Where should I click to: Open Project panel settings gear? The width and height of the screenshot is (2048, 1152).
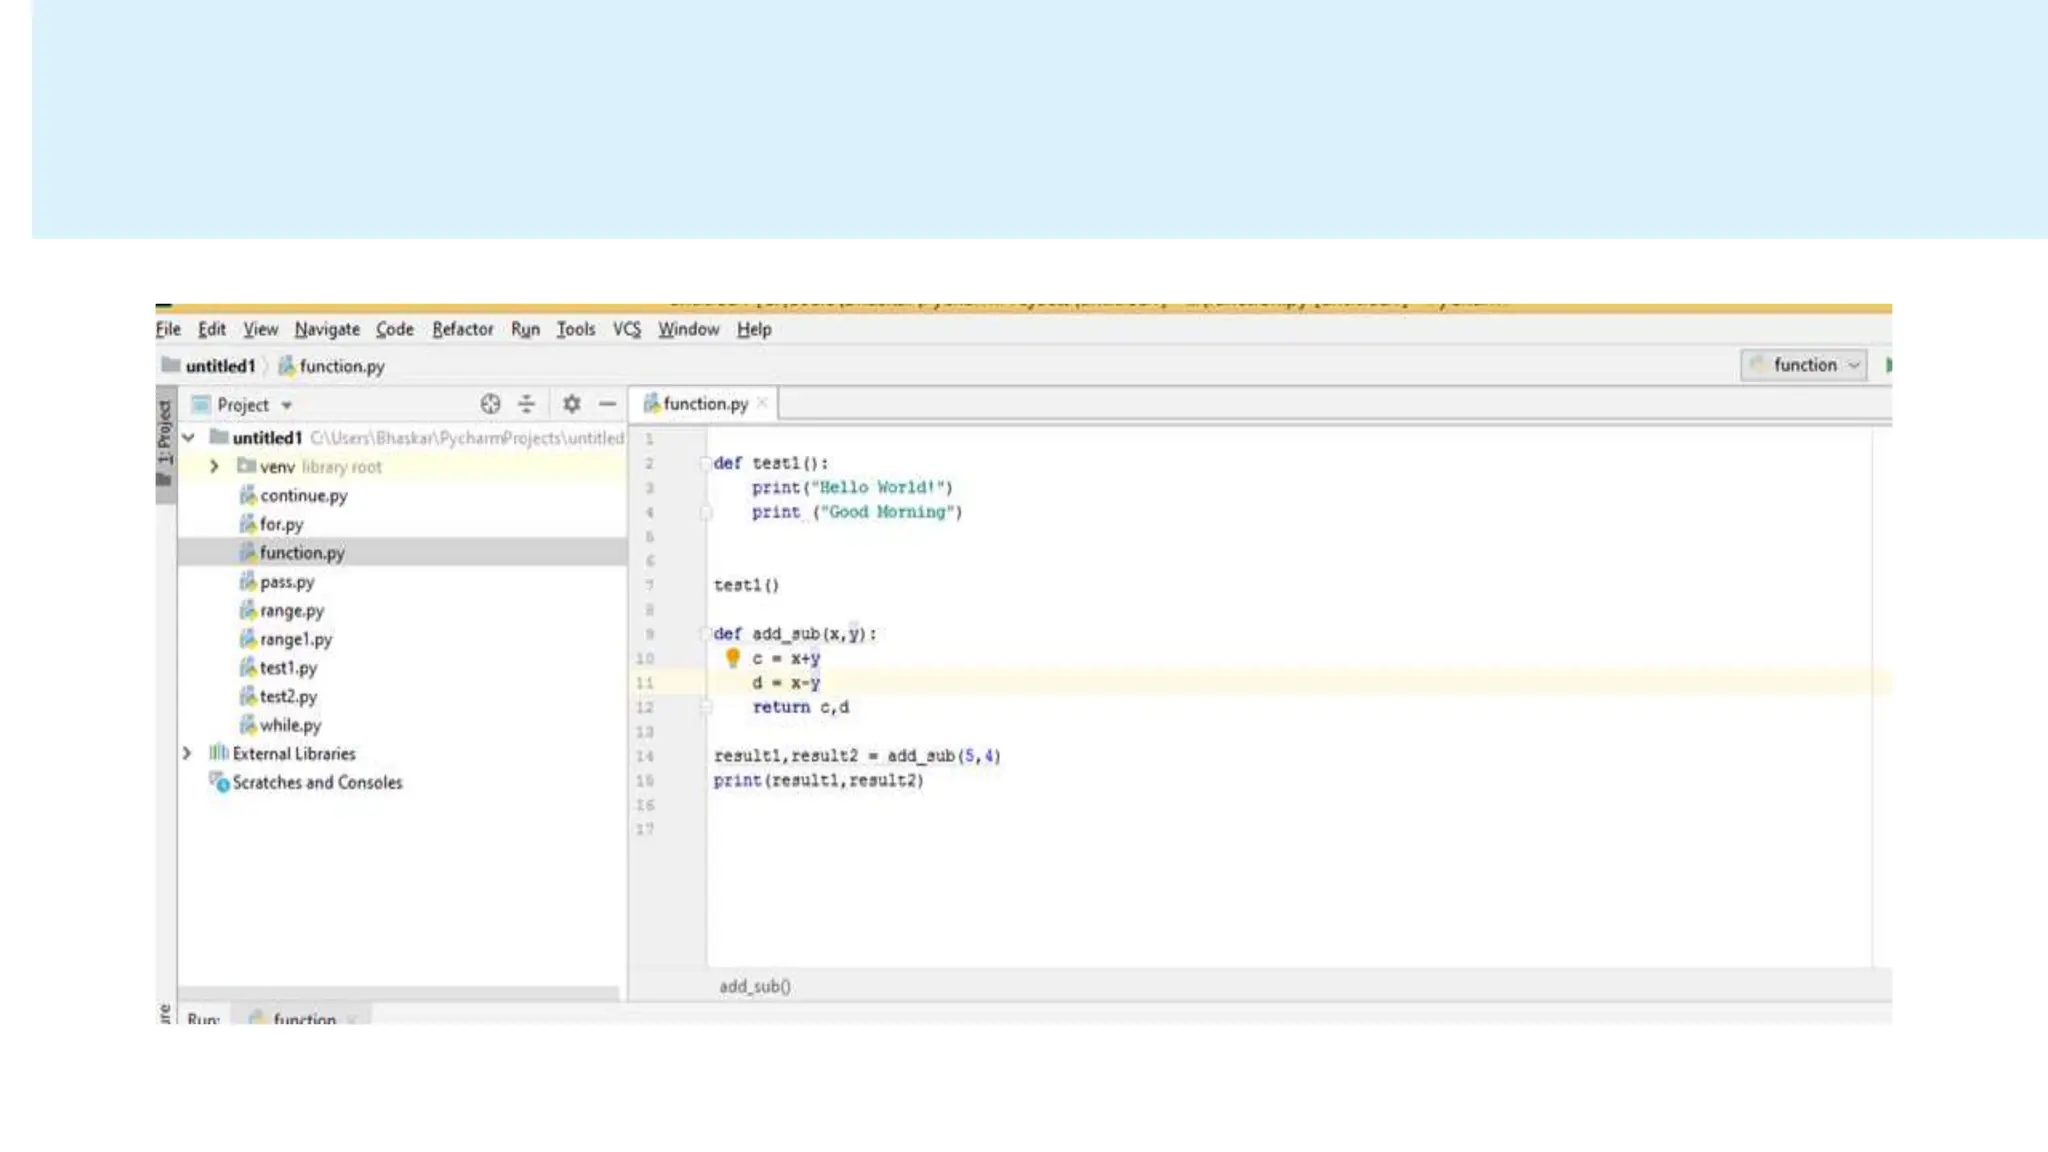tap(571, 404)
